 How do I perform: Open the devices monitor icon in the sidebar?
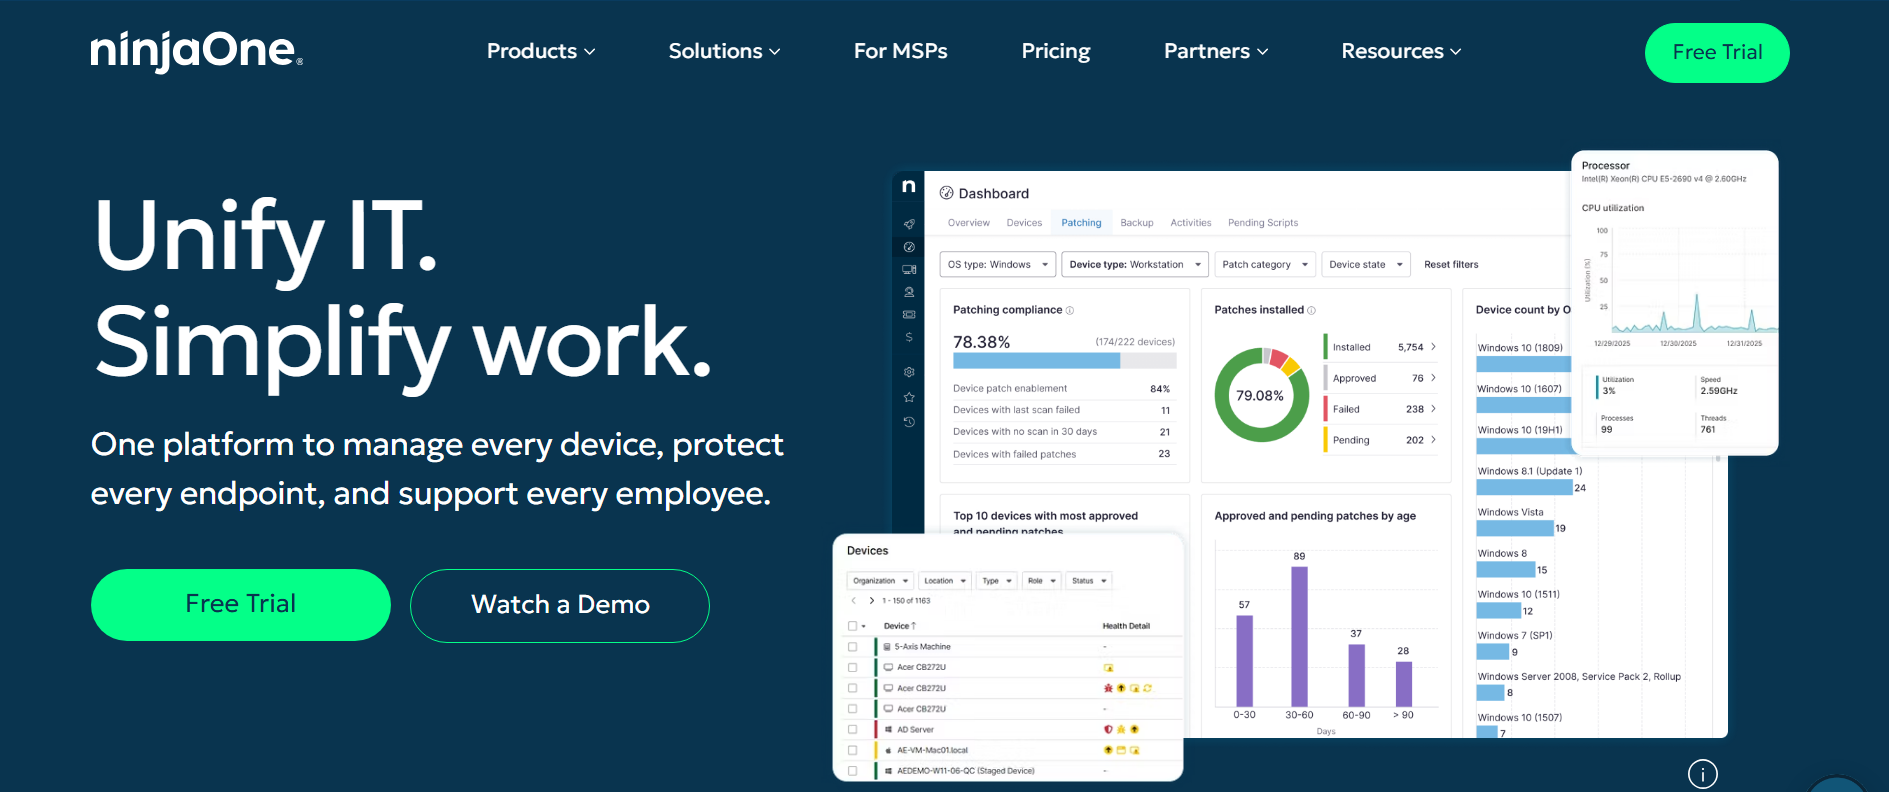(x=909, y=270)
